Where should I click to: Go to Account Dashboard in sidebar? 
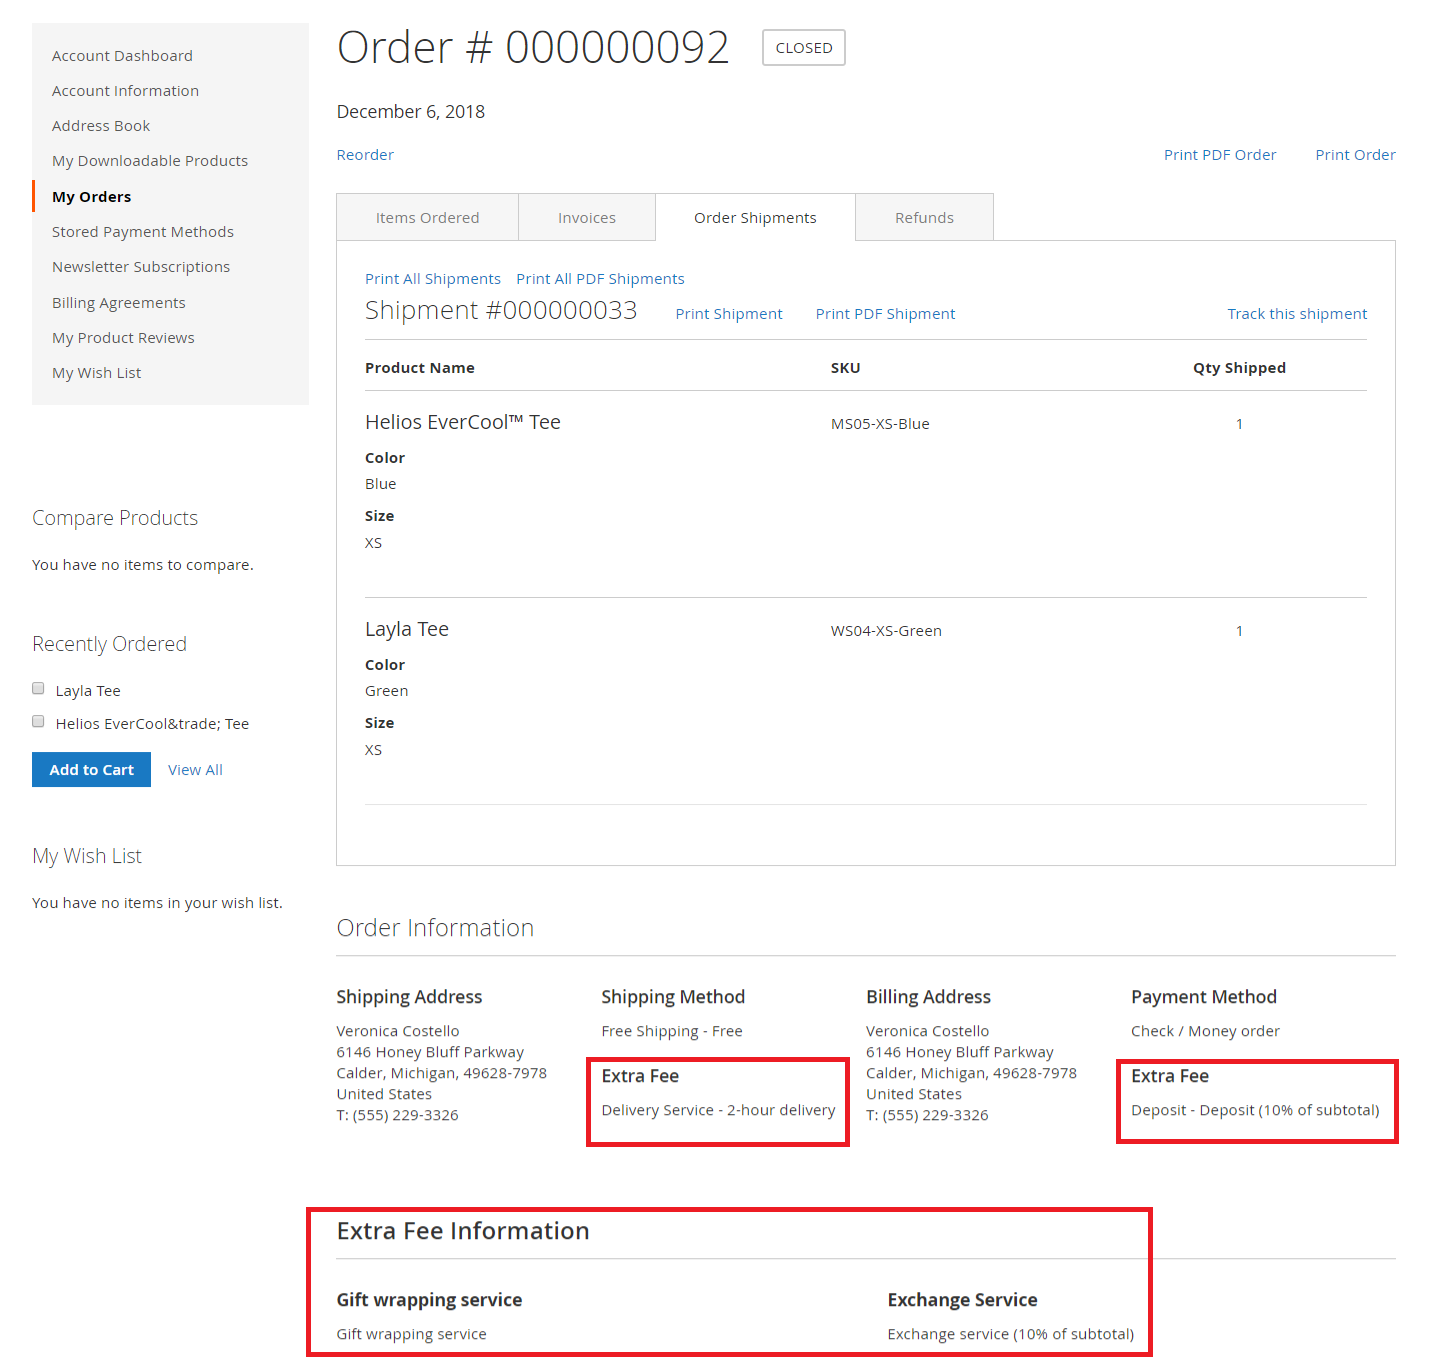[122, 56]
